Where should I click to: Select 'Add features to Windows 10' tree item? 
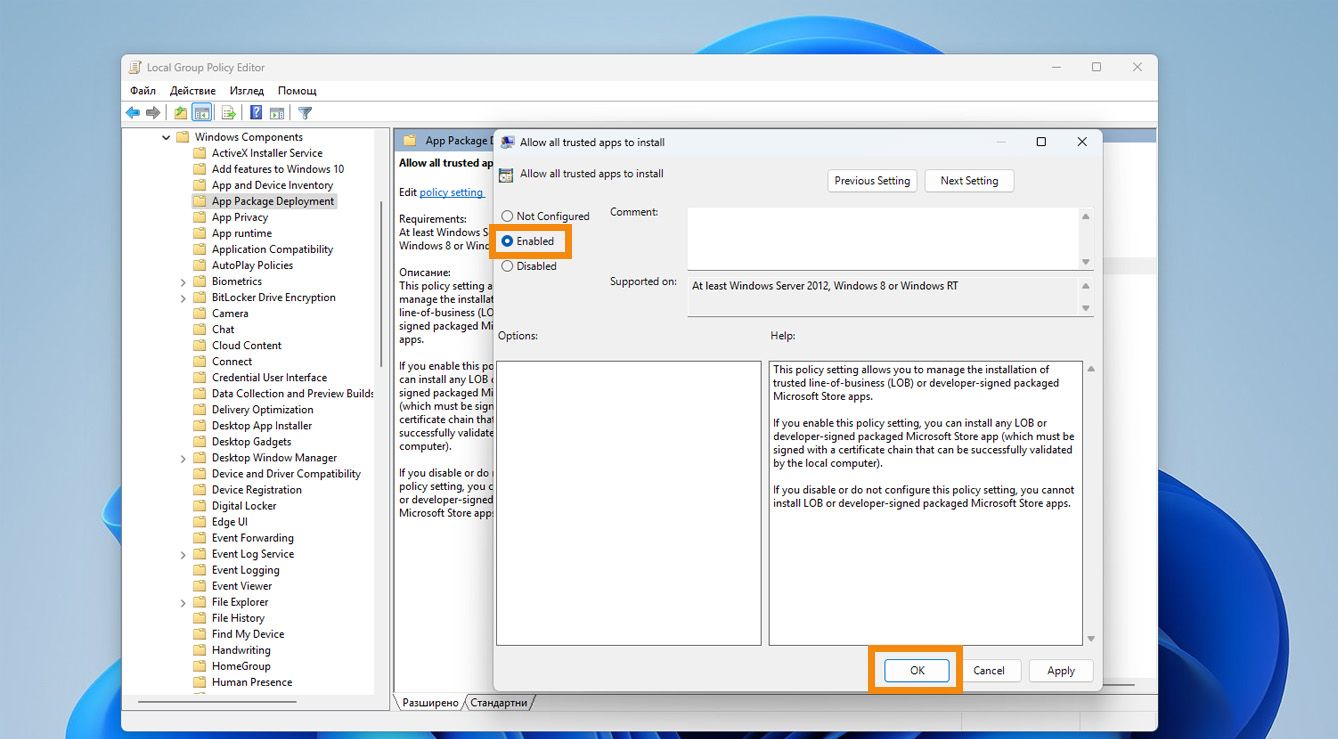tap(278, 169)
